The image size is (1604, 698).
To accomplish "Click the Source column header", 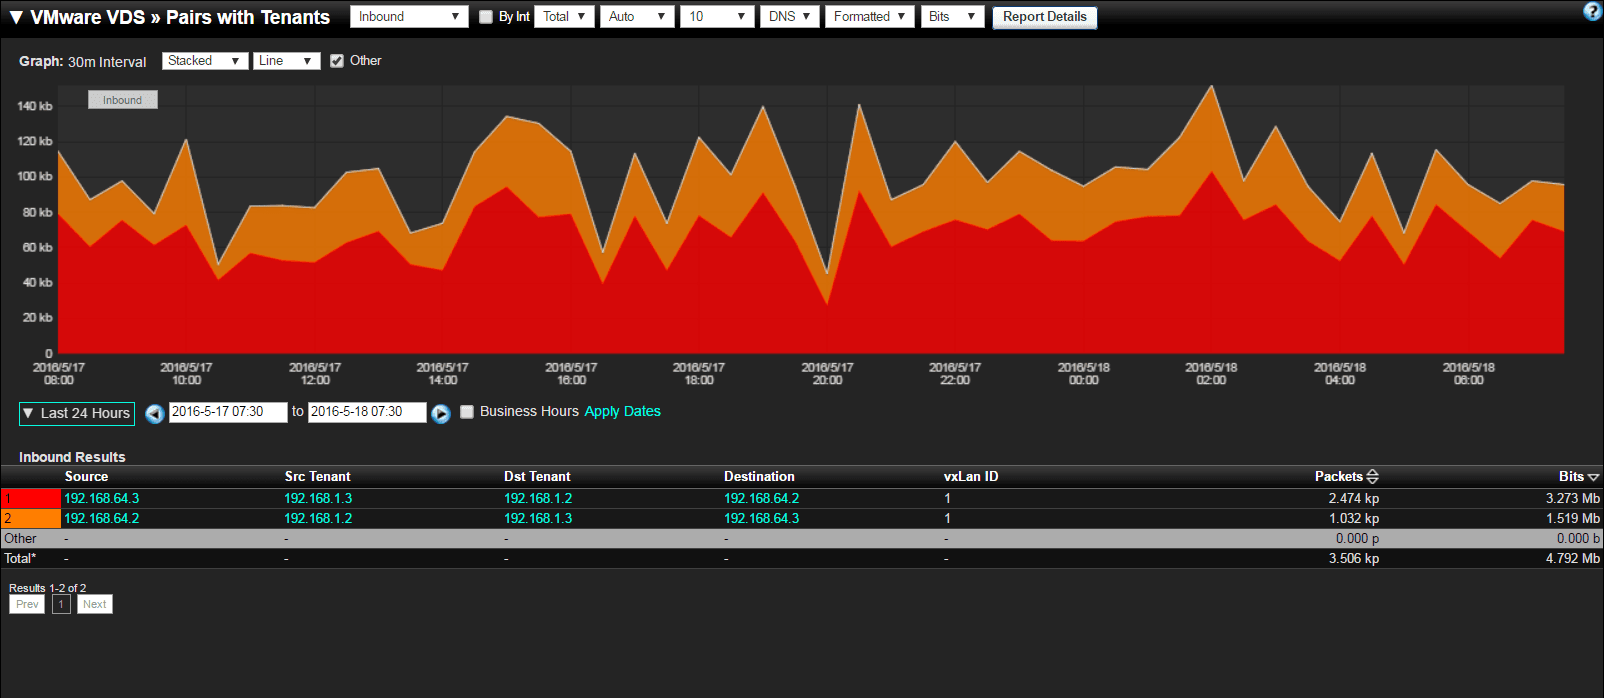I will pos(86,477).
